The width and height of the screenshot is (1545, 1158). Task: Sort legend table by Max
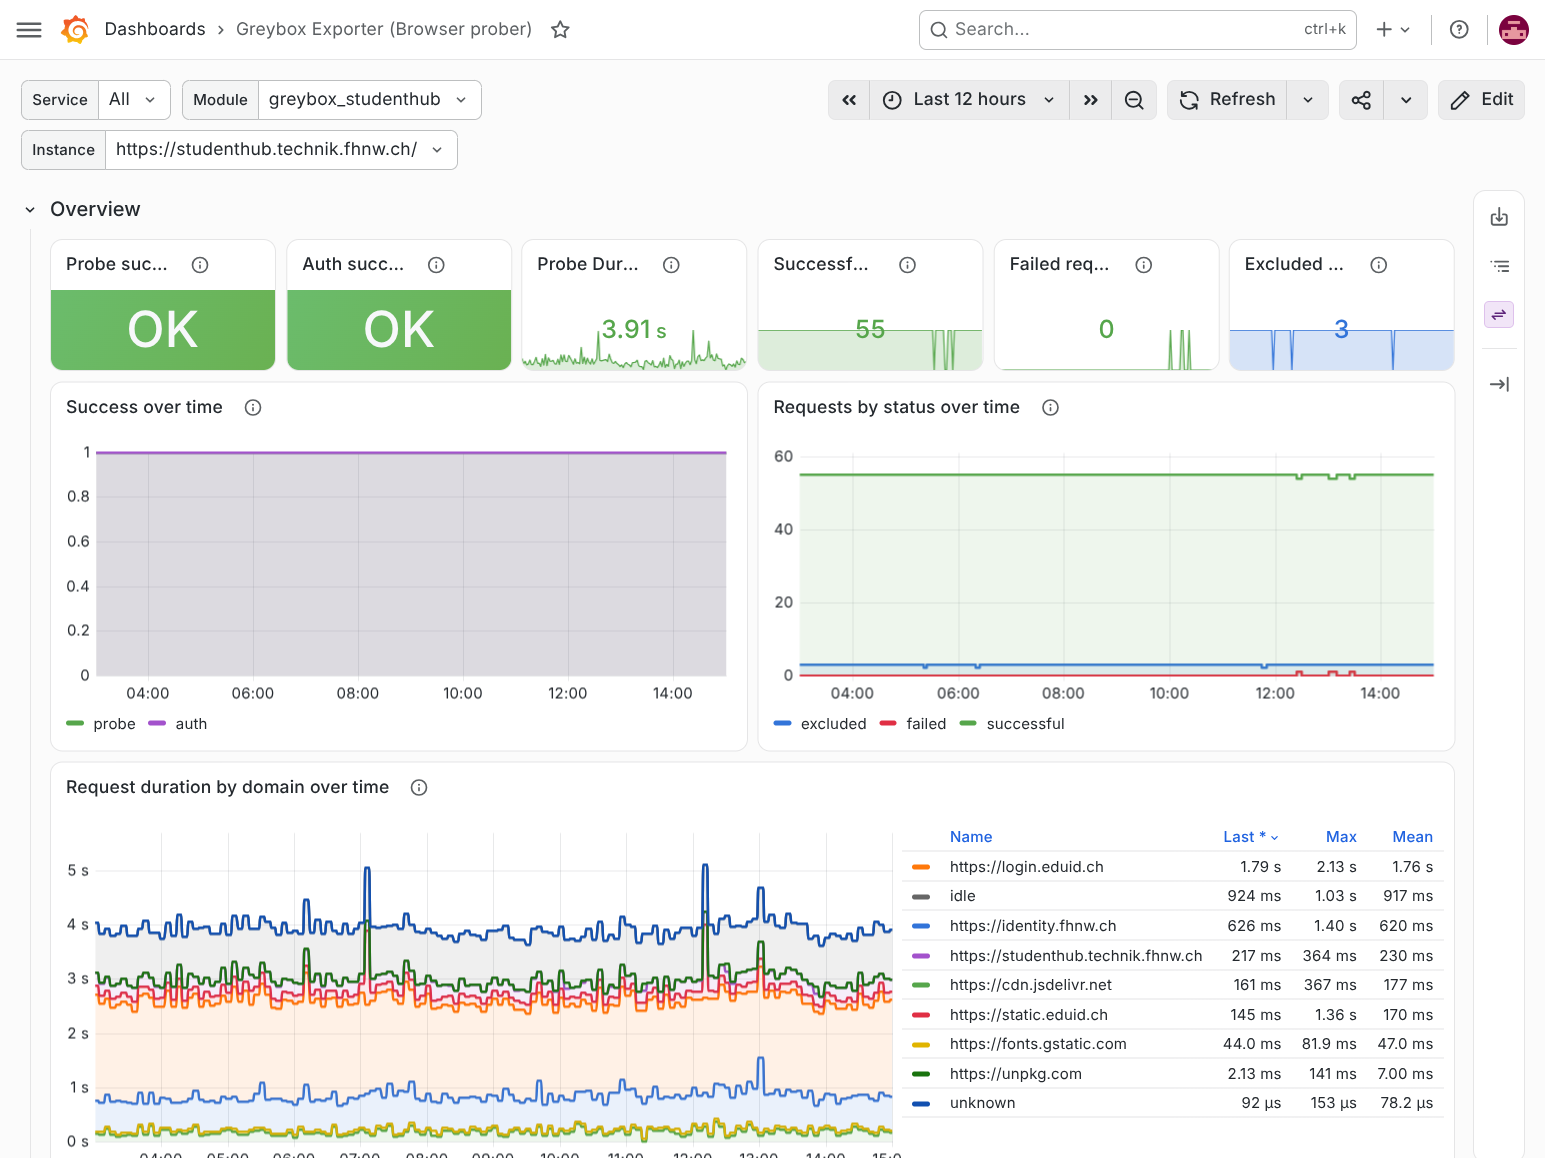point(1341,837)
